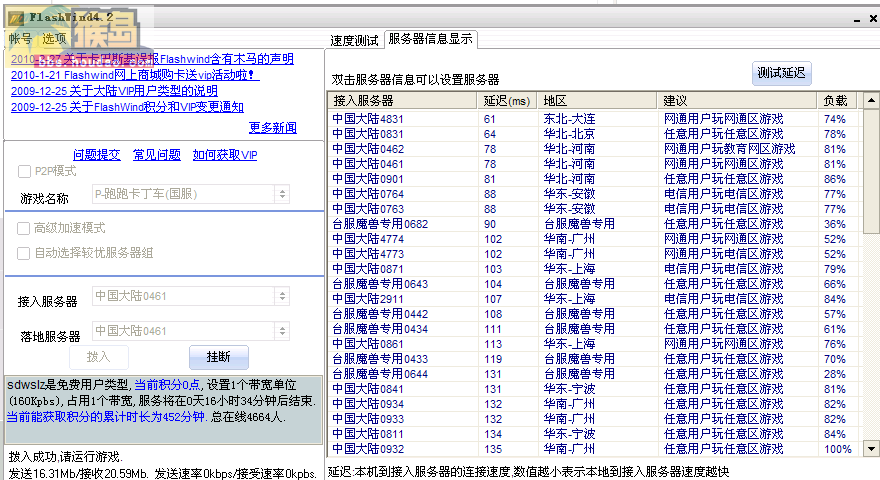Open the 帐号 menu

tap(20, 39)
